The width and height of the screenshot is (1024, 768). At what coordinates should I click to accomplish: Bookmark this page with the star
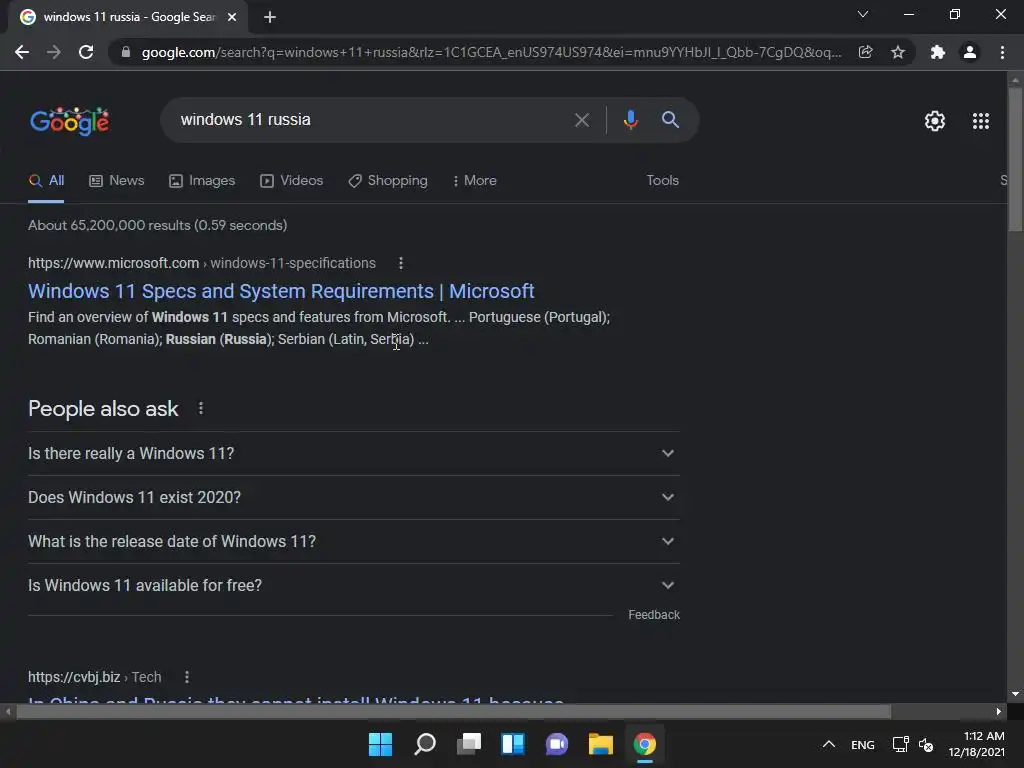click(898, 52)
